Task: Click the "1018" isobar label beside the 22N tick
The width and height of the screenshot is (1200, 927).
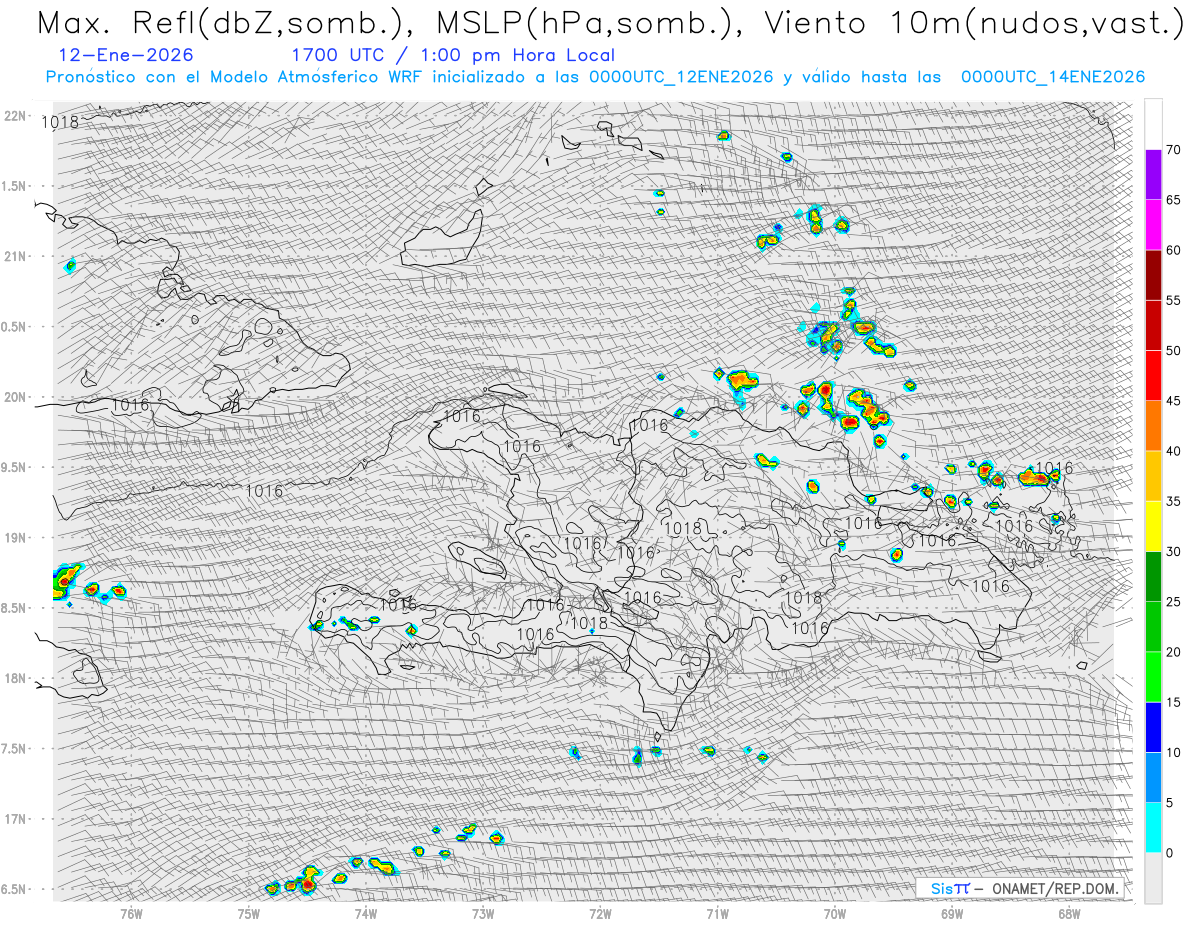Action: (60, 123)
